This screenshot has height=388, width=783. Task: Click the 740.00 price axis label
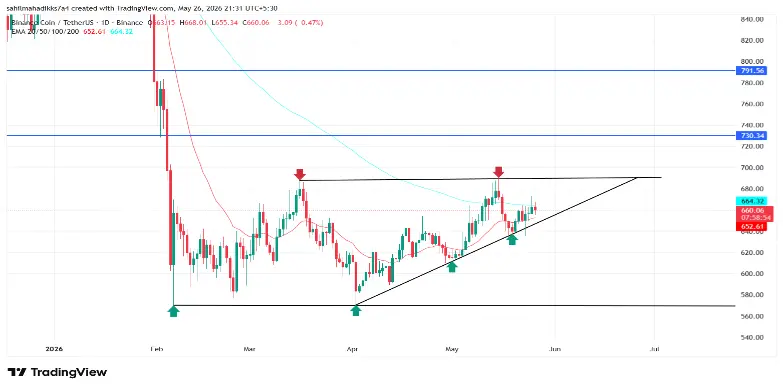(753, 125)
